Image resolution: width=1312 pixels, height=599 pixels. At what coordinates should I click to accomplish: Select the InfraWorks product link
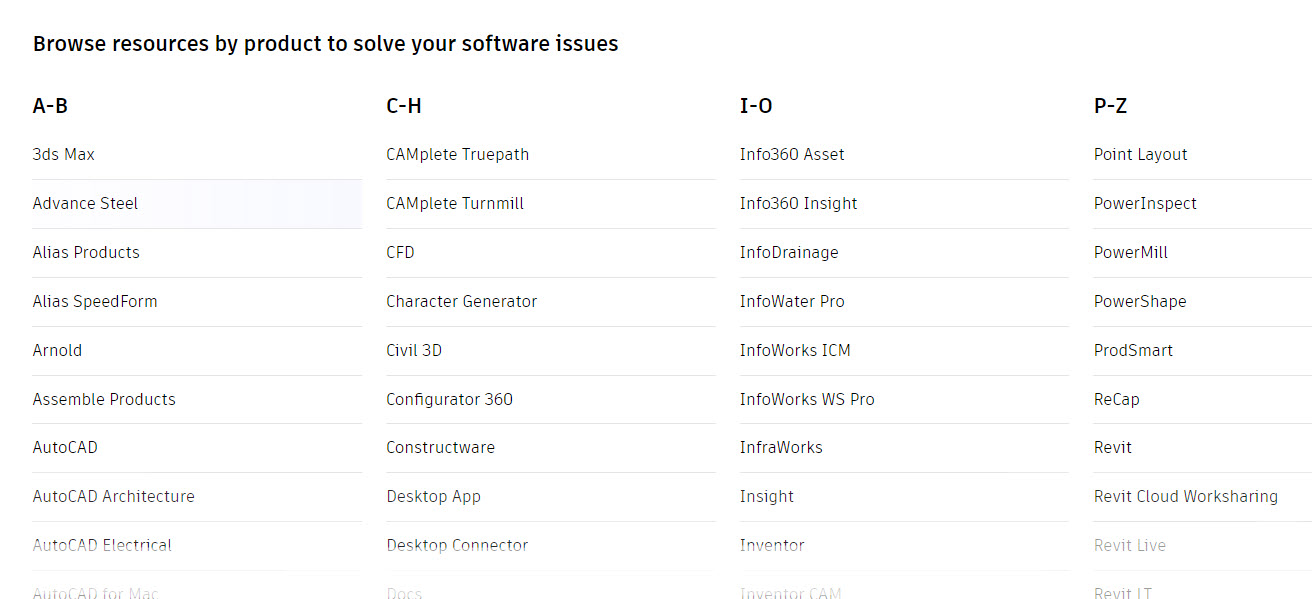(x=781, y=447)
